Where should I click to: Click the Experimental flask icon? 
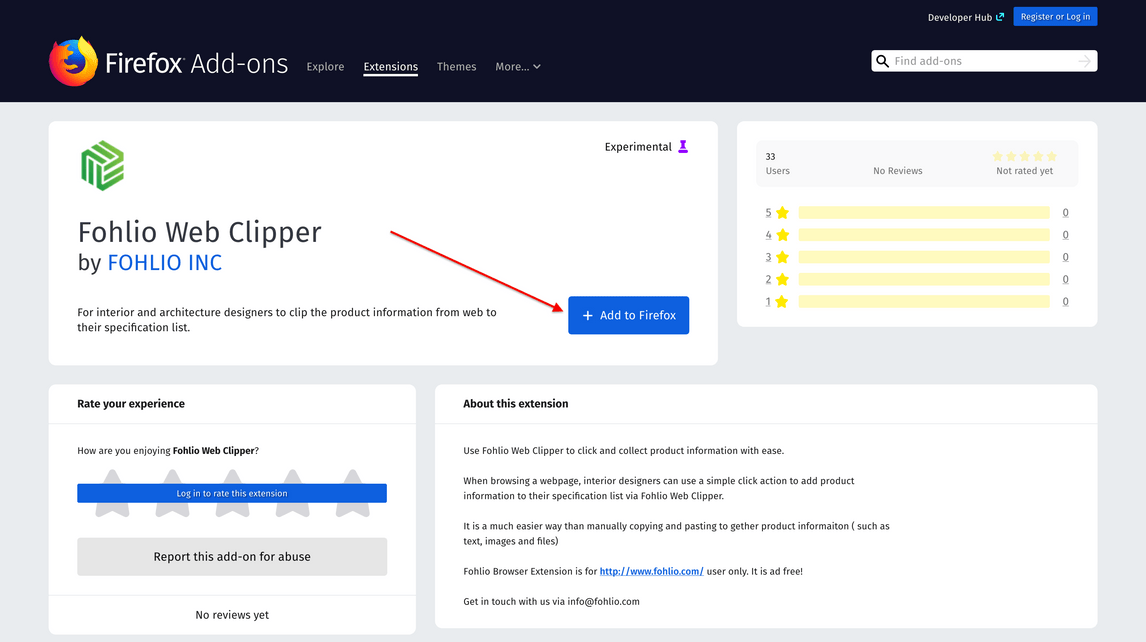tap(683, 146)
